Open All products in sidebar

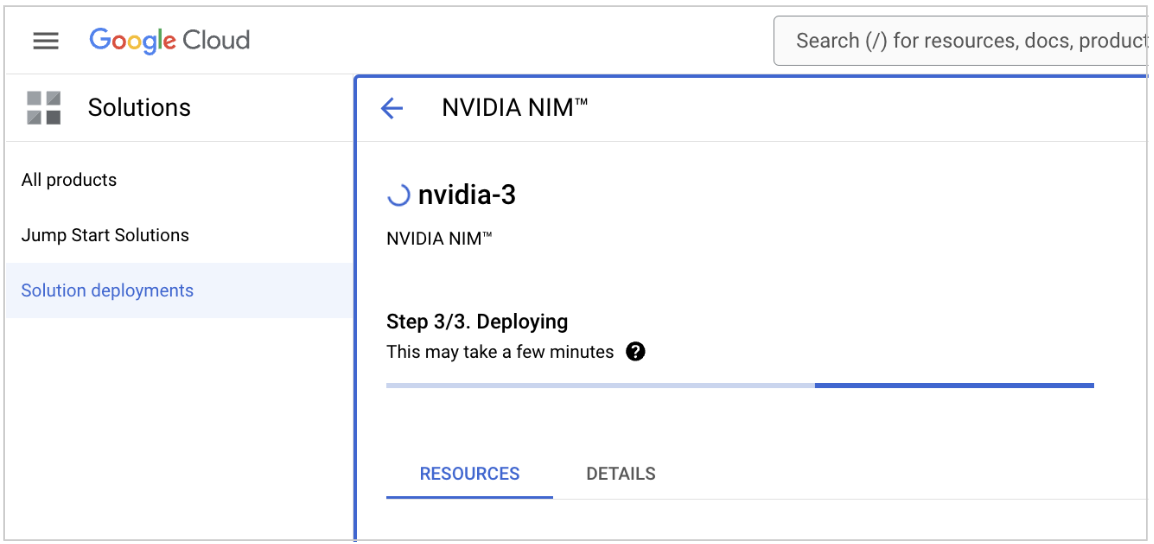coord(69,180)
